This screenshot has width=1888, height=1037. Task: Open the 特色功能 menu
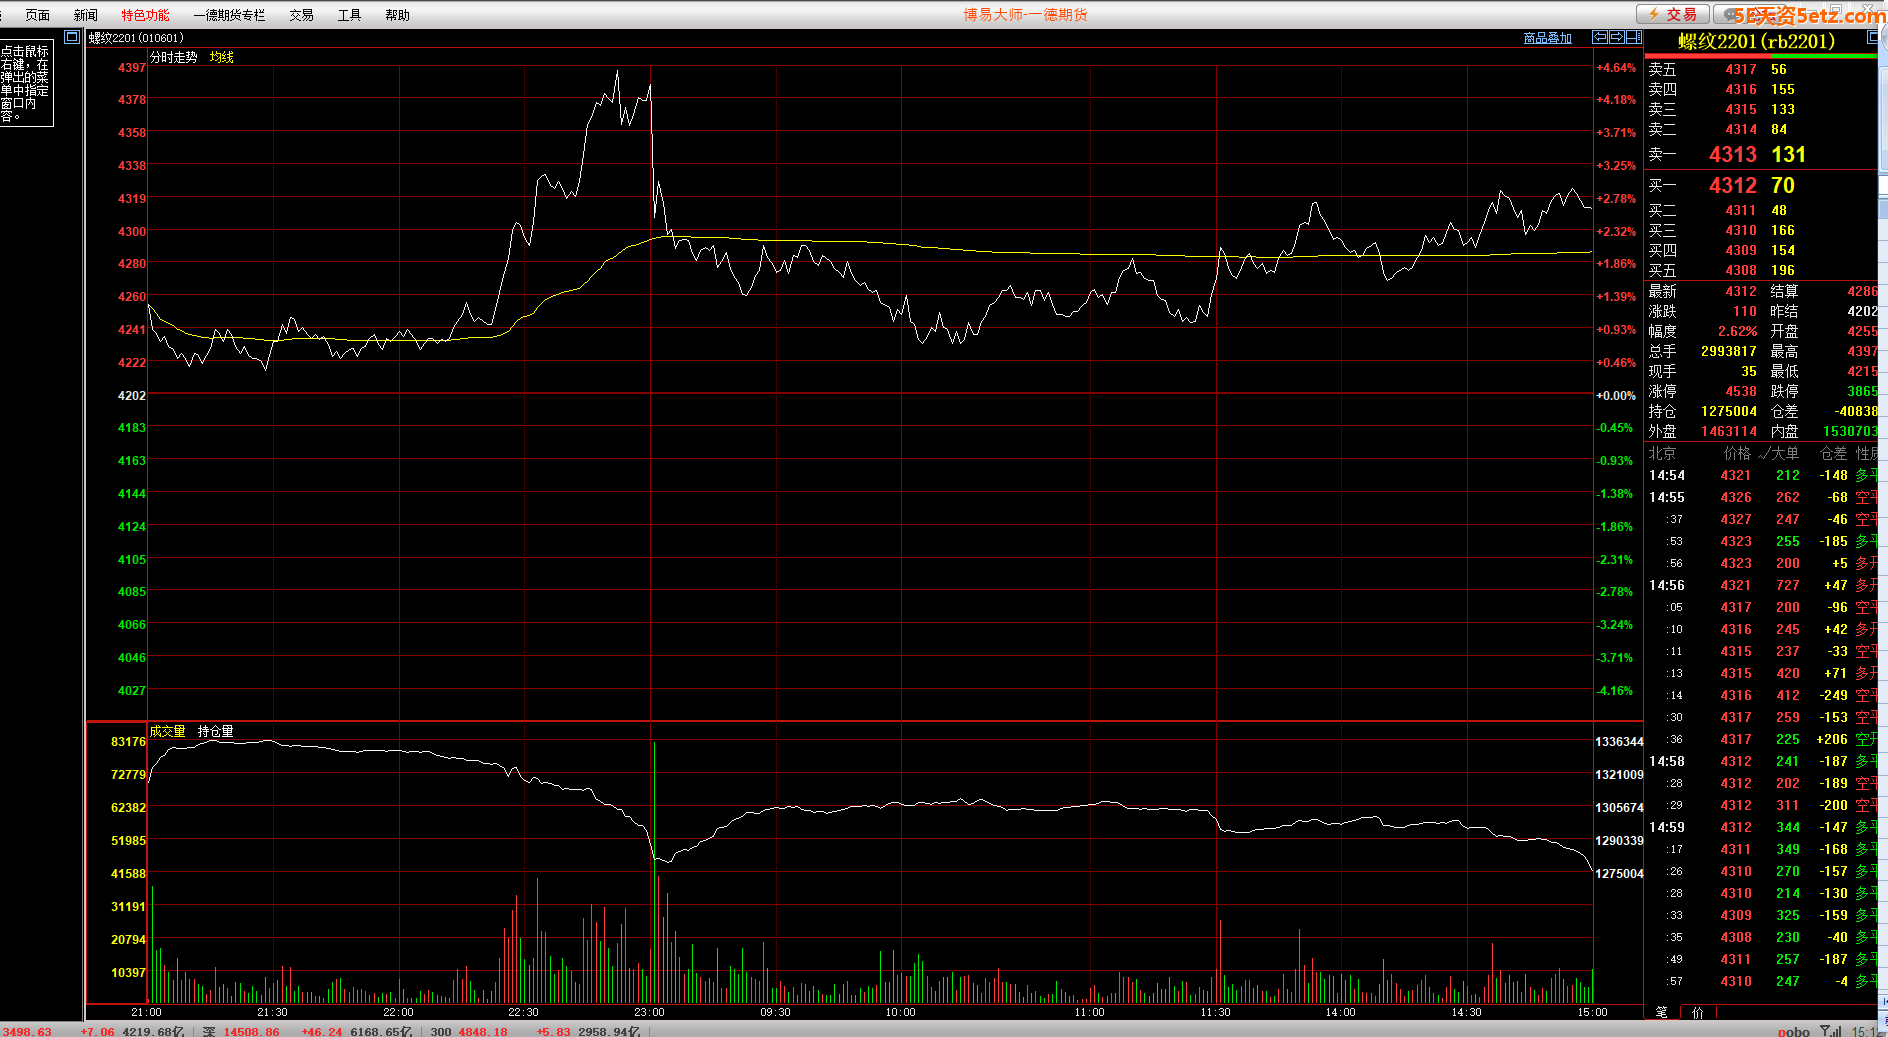[x=145, y=15]
